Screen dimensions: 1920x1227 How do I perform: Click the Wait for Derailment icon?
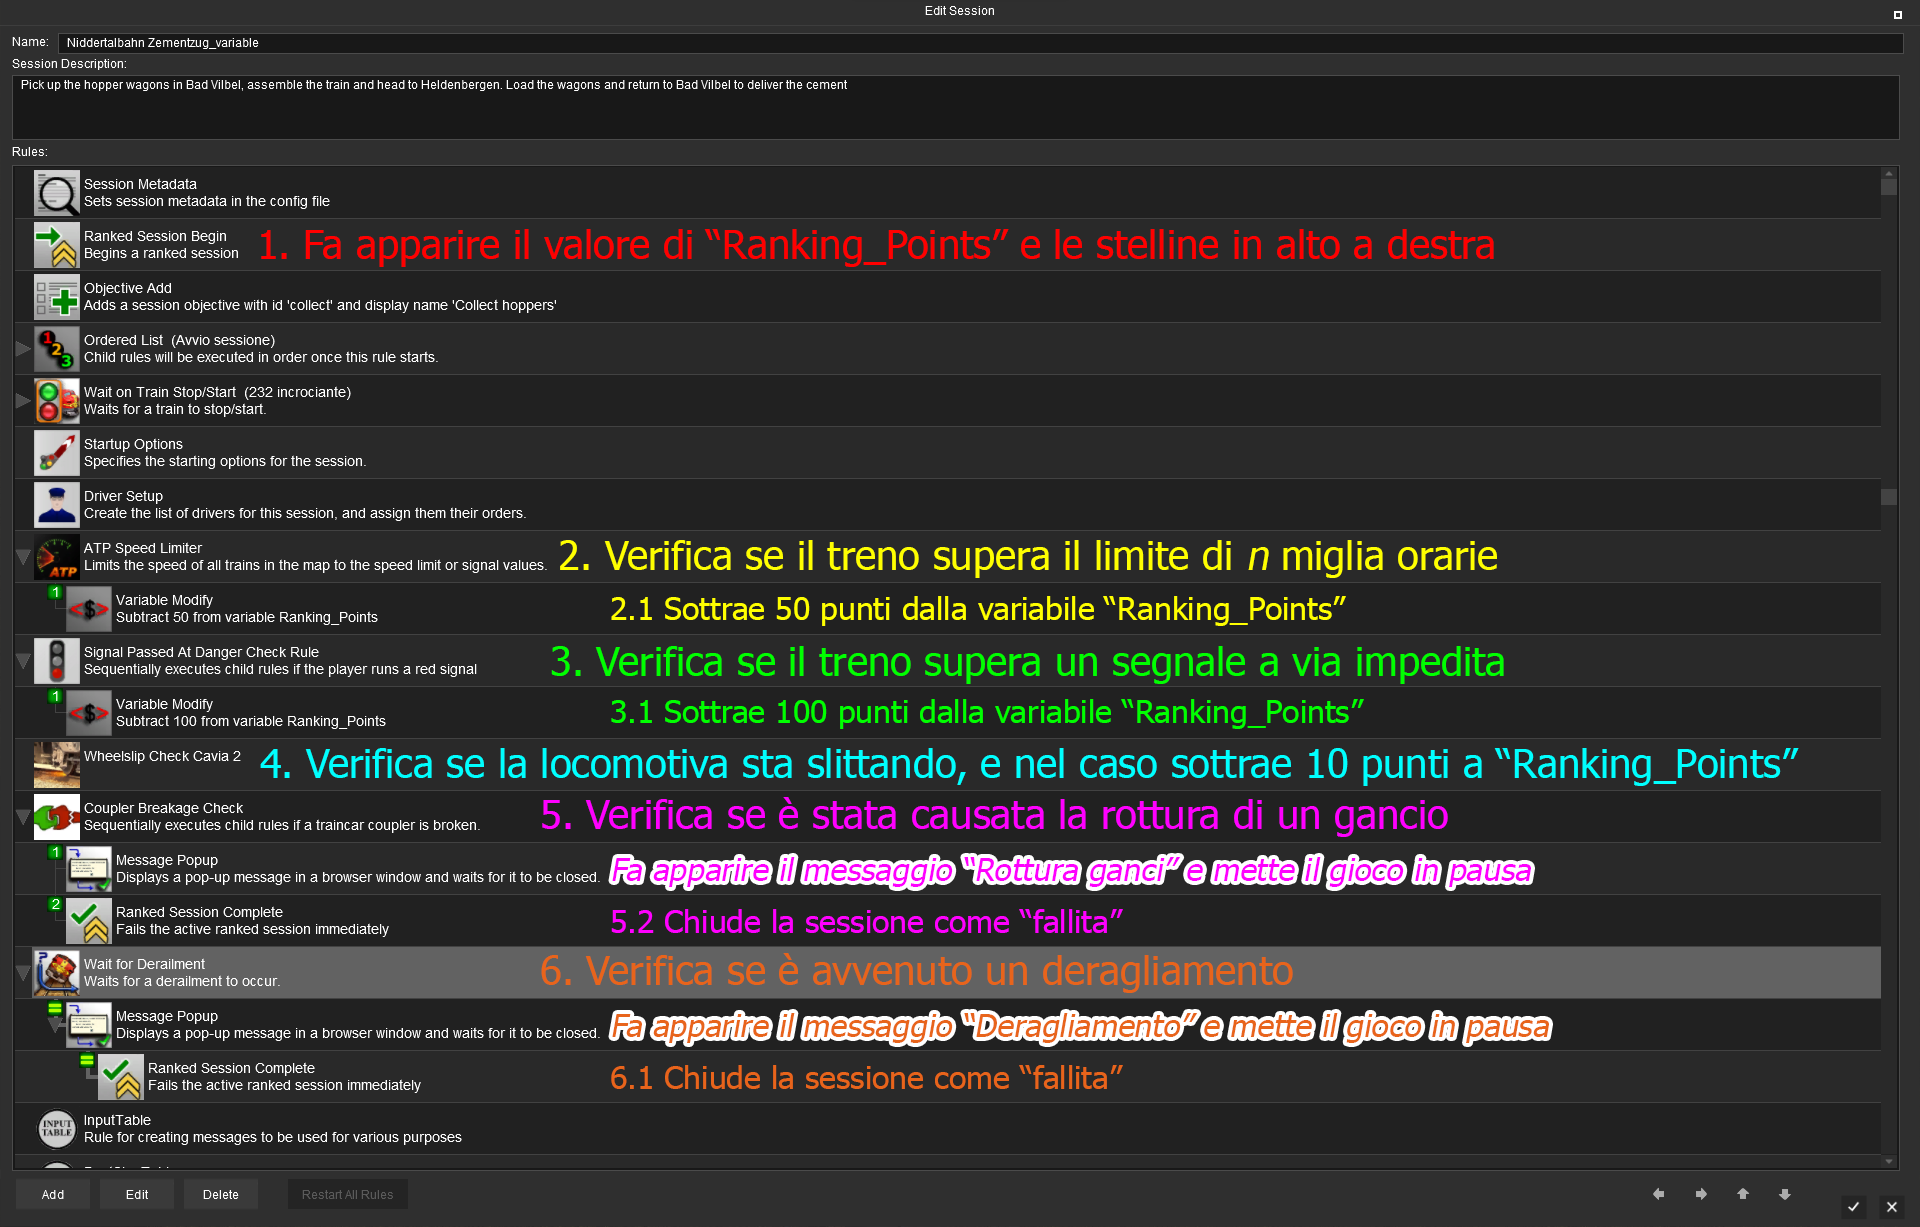pos(56,973)
